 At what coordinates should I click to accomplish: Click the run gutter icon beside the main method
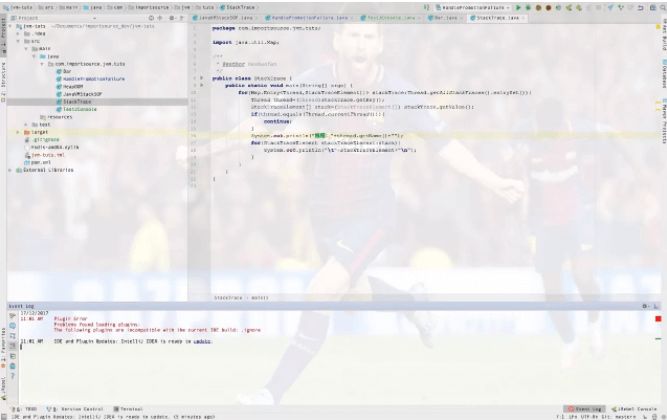click(202, 86)
